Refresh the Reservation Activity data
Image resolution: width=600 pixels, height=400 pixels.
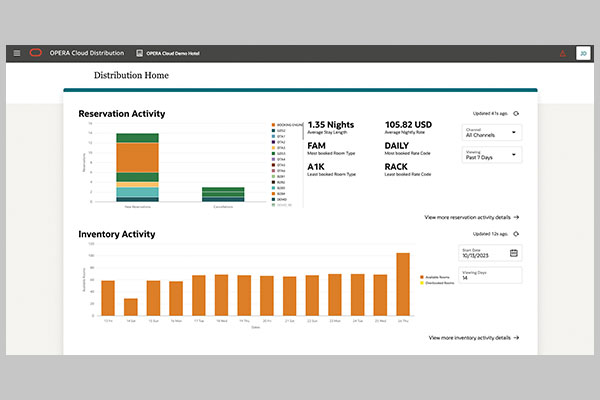pyautogui.click(x=516, y=113)
